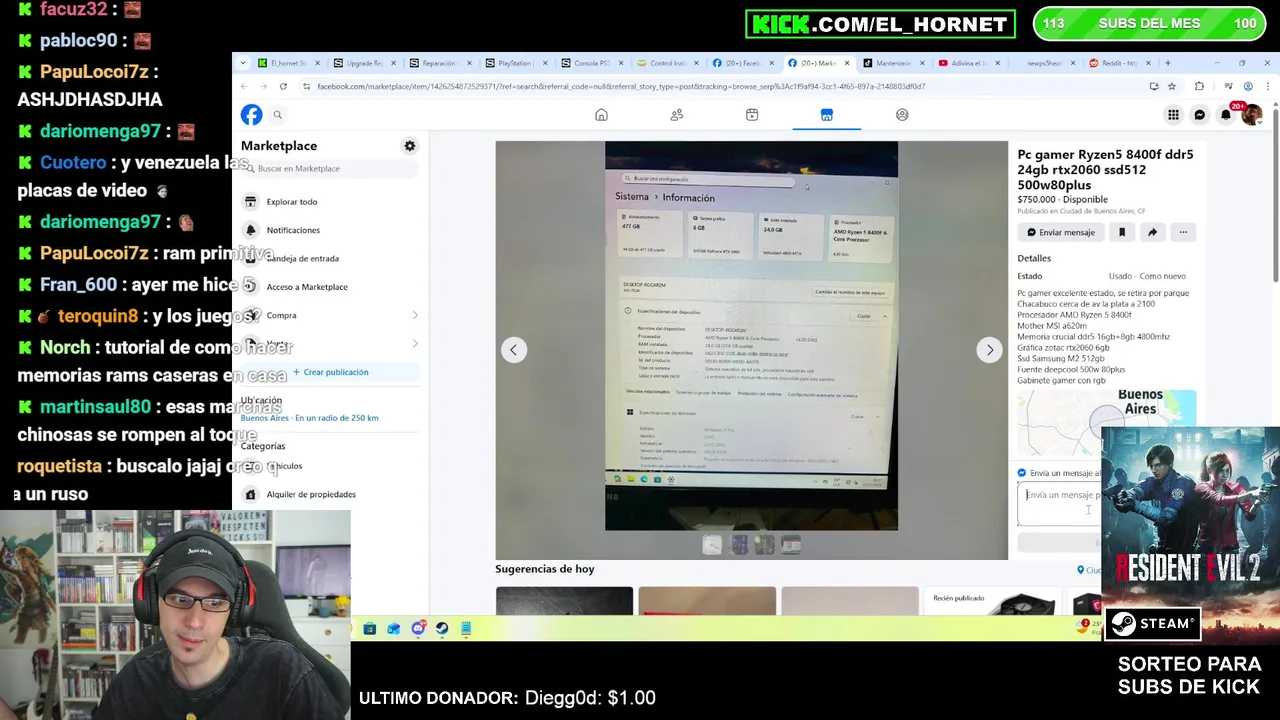
Task: Switch to the Upgrade Re... browser tab
Action: click(364, 63)
